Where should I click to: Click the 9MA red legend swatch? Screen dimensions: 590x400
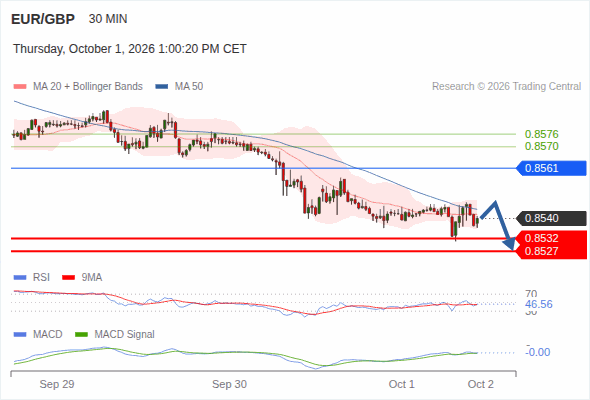click(68, 278)
